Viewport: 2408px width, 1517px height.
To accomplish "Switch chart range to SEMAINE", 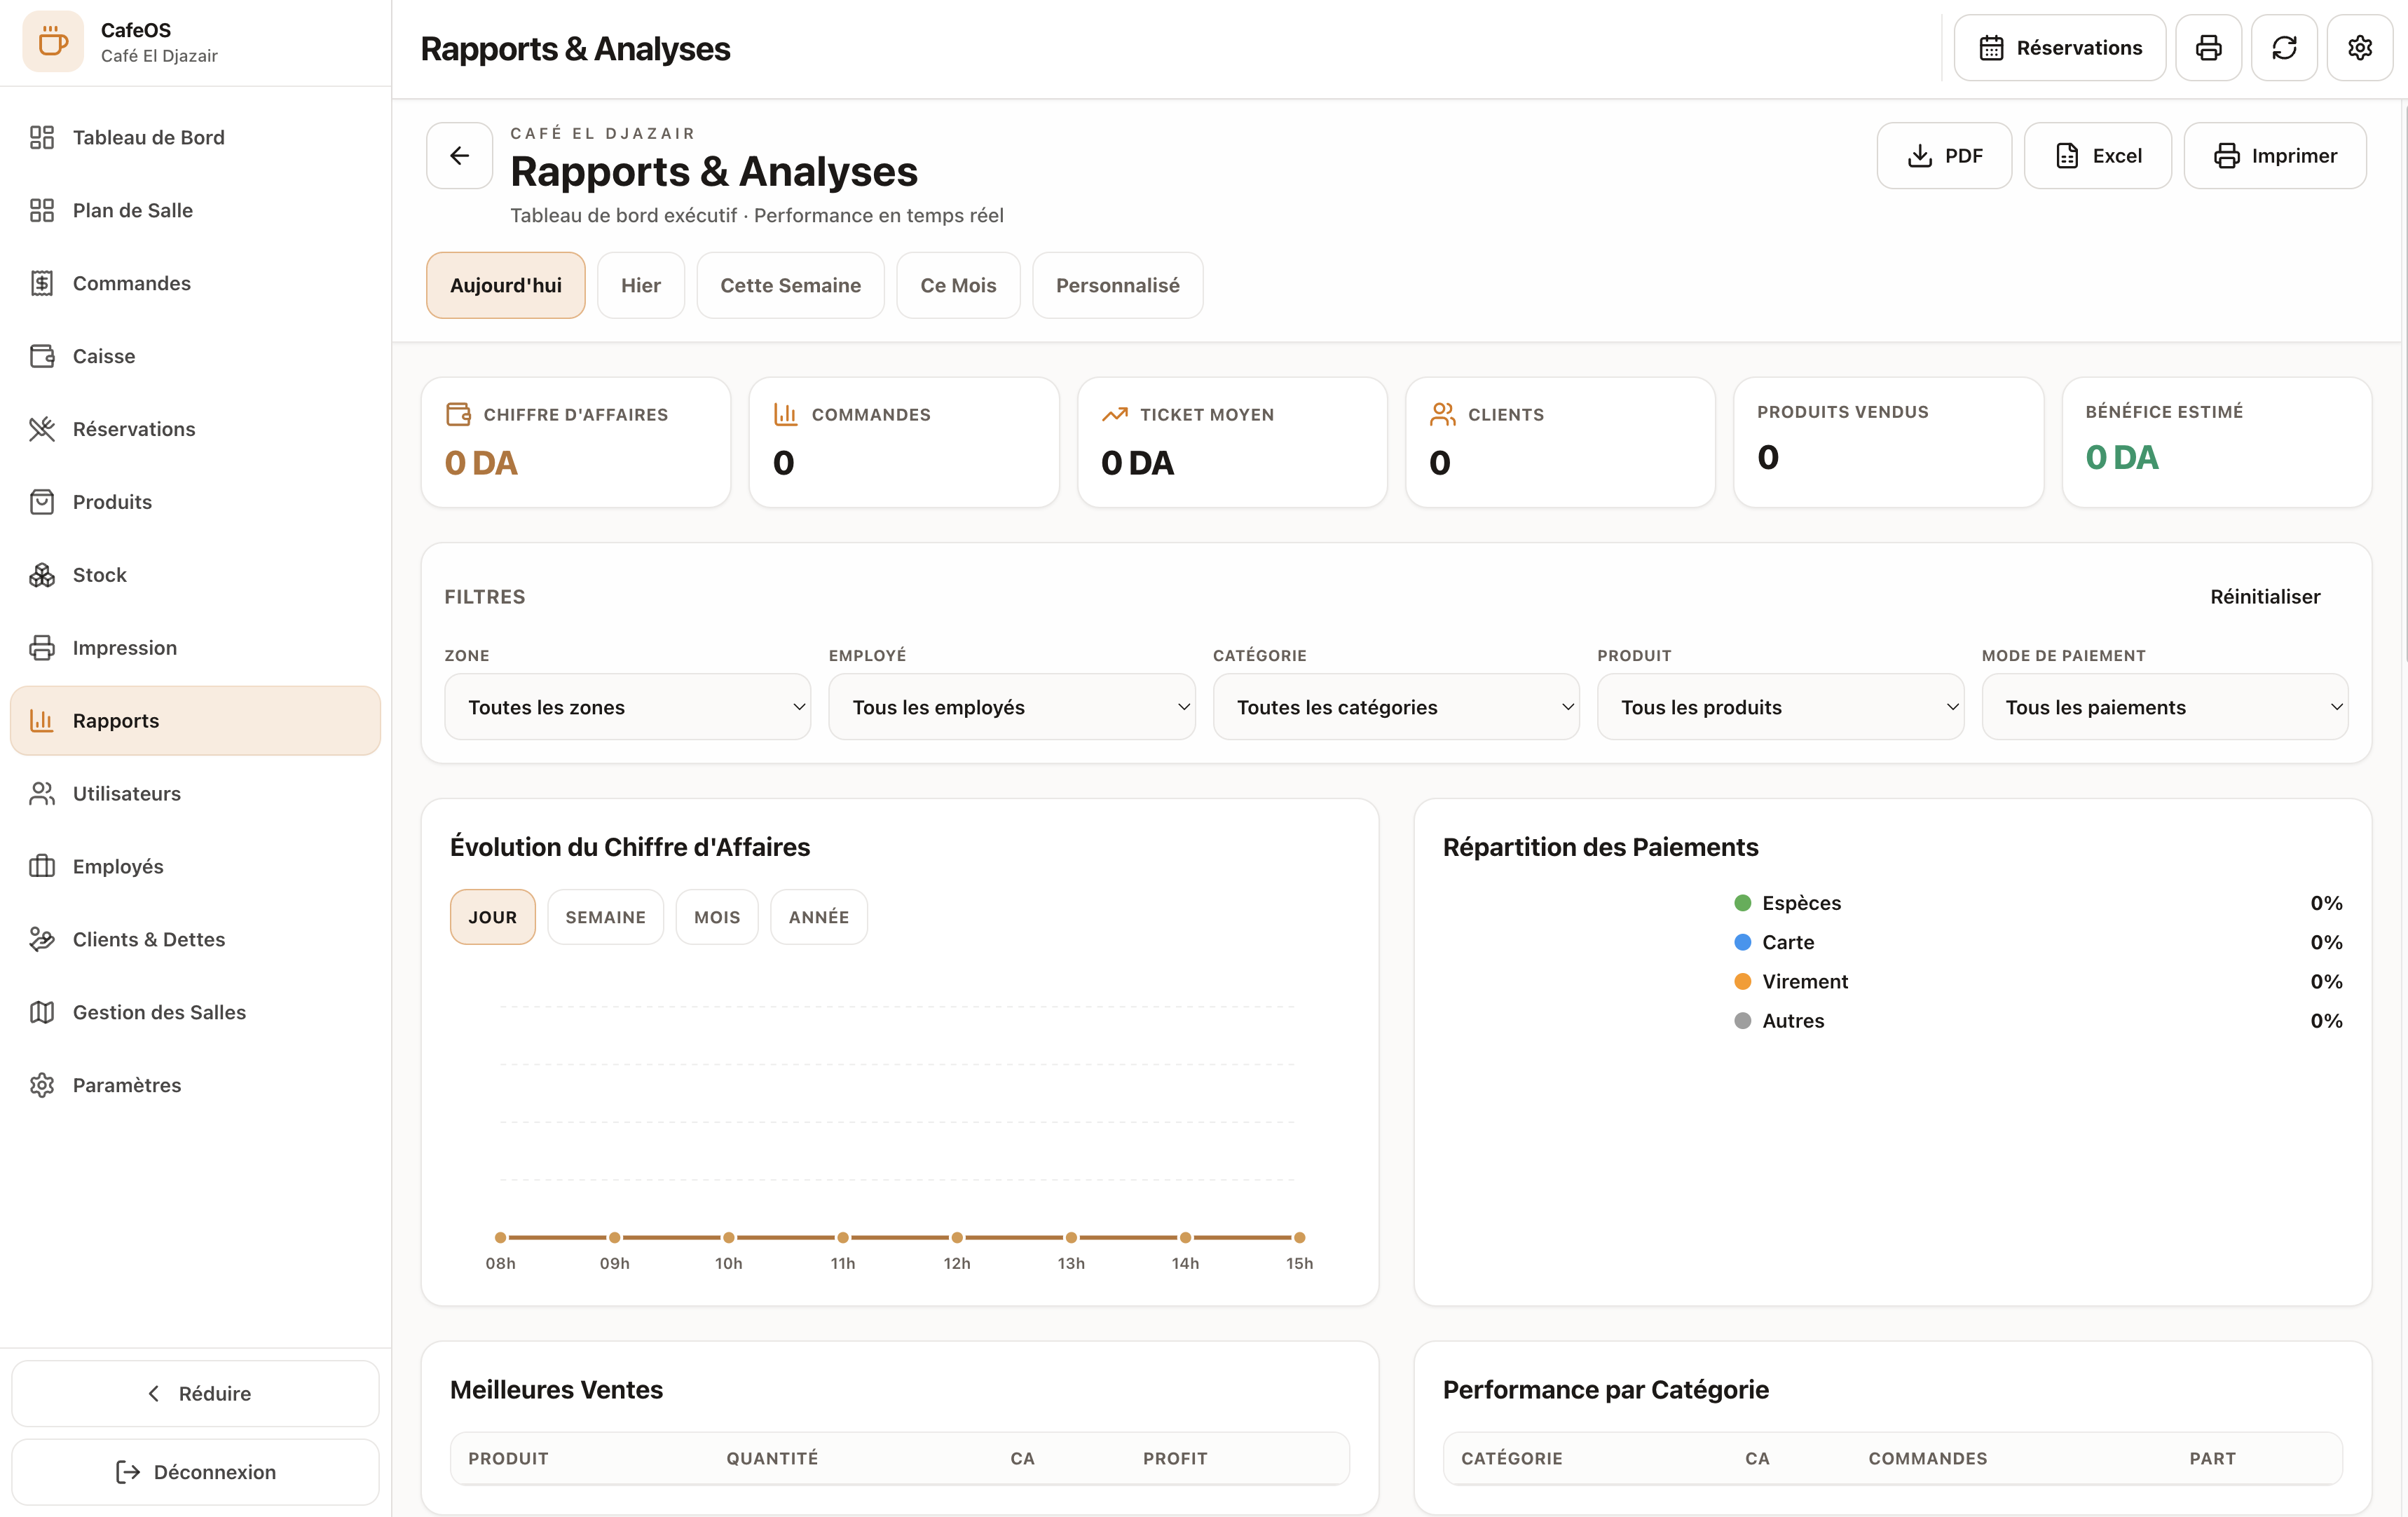I will pos(605,917).
